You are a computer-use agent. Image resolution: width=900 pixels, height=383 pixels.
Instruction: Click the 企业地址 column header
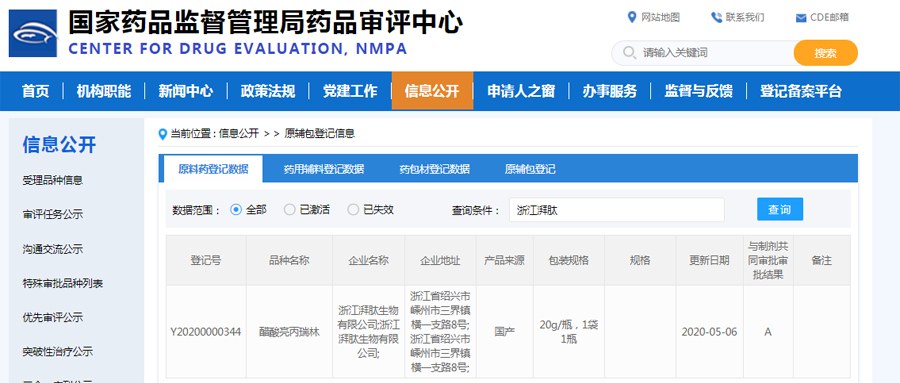click(440, 260)
